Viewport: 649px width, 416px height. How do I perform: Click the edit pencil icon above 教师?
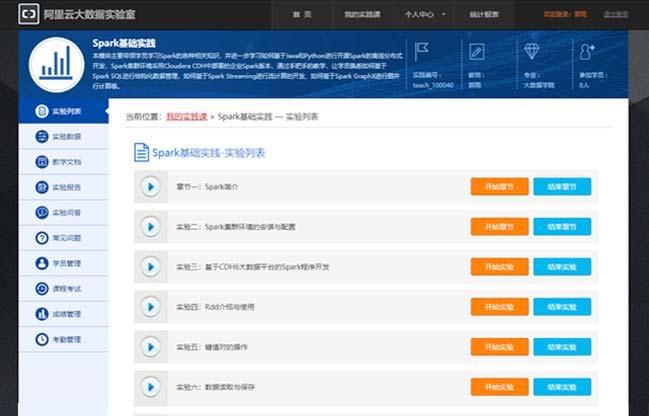coord(476,52)
